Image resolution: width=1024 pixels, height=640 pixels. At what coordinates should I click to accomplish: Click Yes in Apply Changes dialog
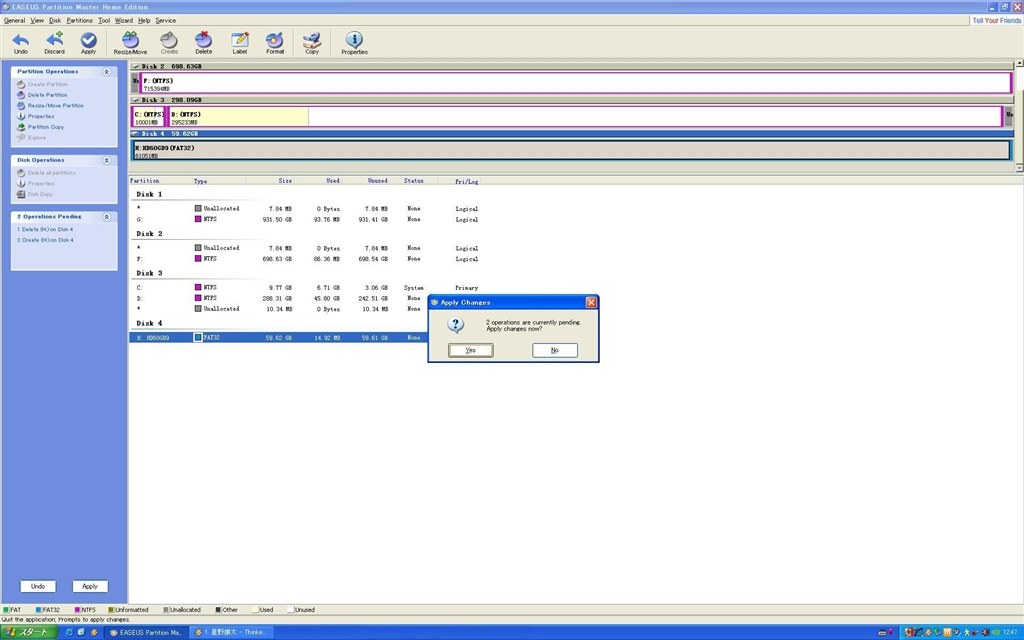pyautogui.click(x=470, y=350)
